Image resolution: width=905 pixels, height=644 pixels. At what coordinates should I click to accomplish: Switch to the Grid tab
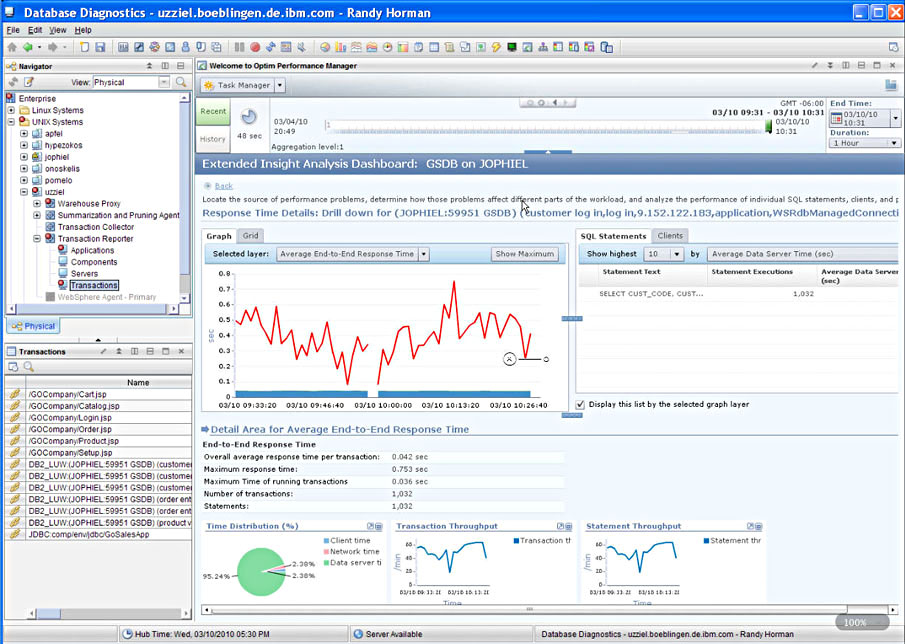click(x=251, y=236)
